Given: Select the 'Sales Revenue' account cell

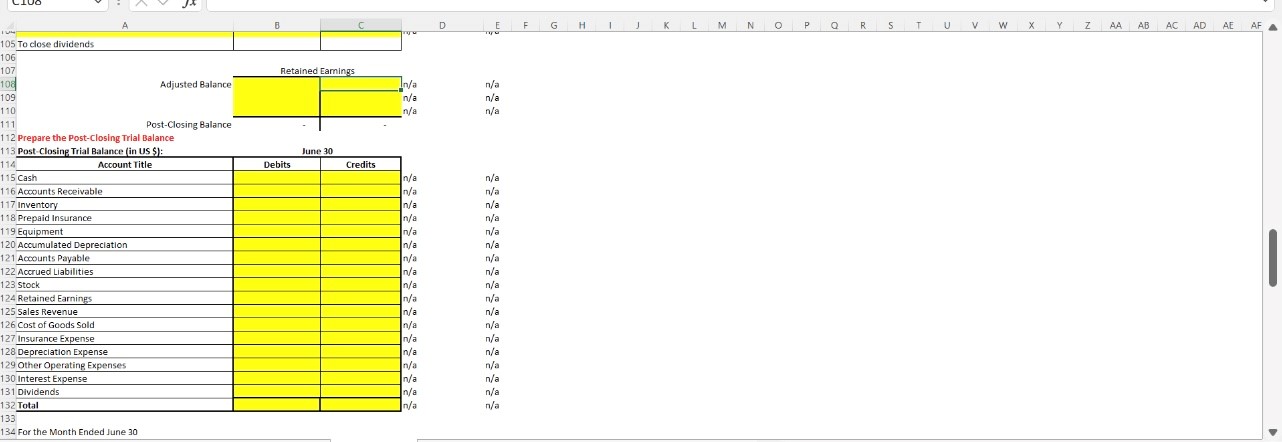Looking at the screenshot, I should coord(125,312).
